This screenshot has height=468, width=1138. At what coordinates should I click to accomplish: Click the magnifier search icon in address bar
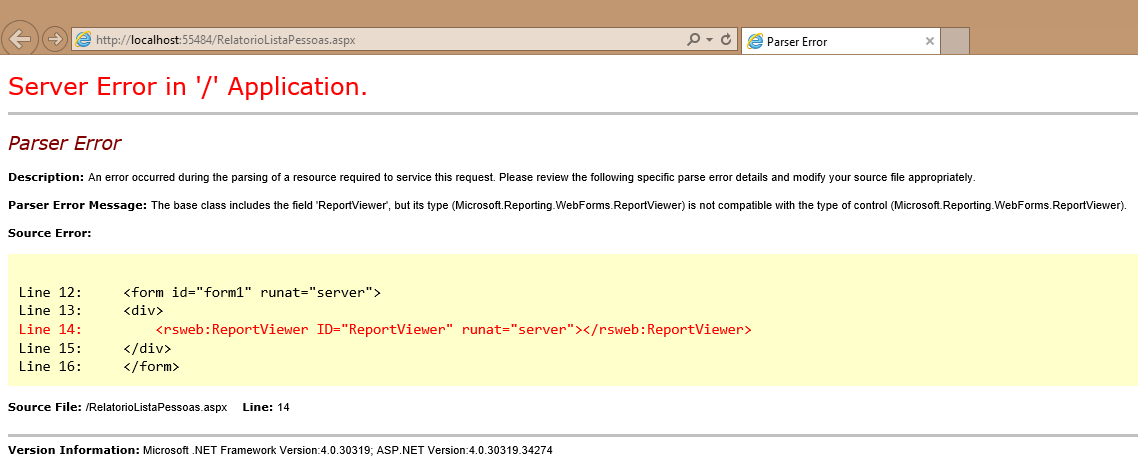[x=693, y=40]
